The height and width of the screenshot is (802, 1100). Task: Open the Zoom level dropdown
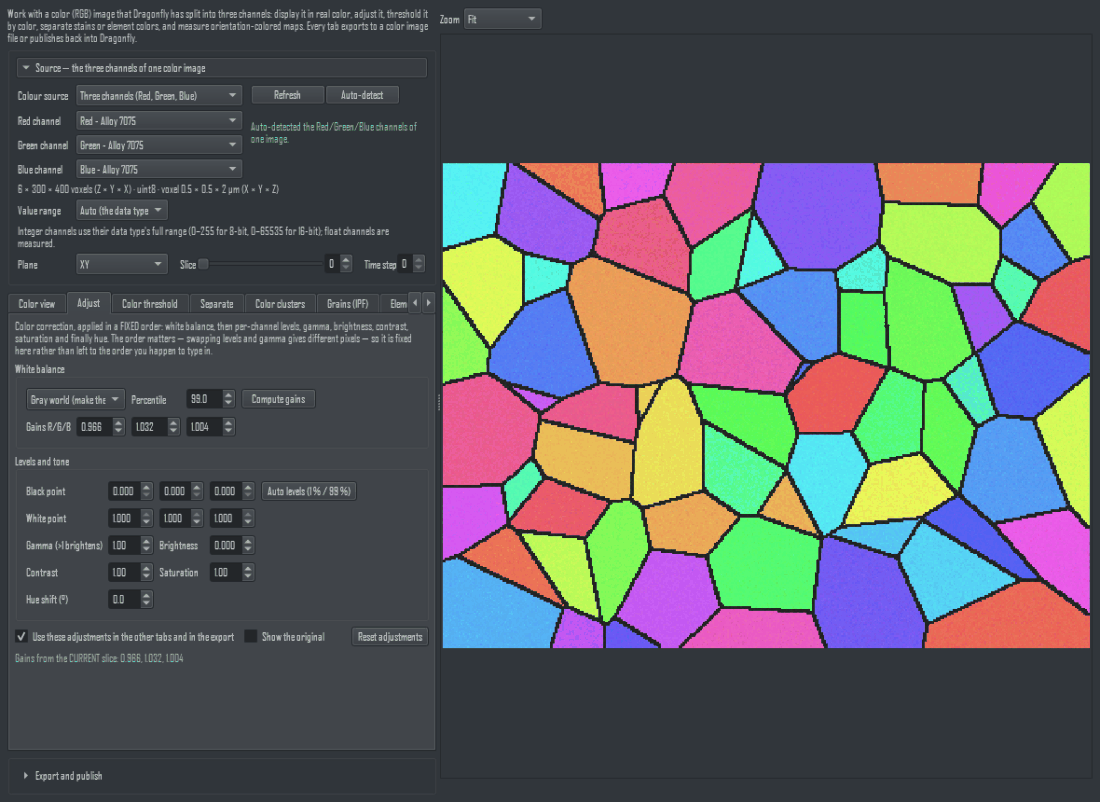[502, 19]
